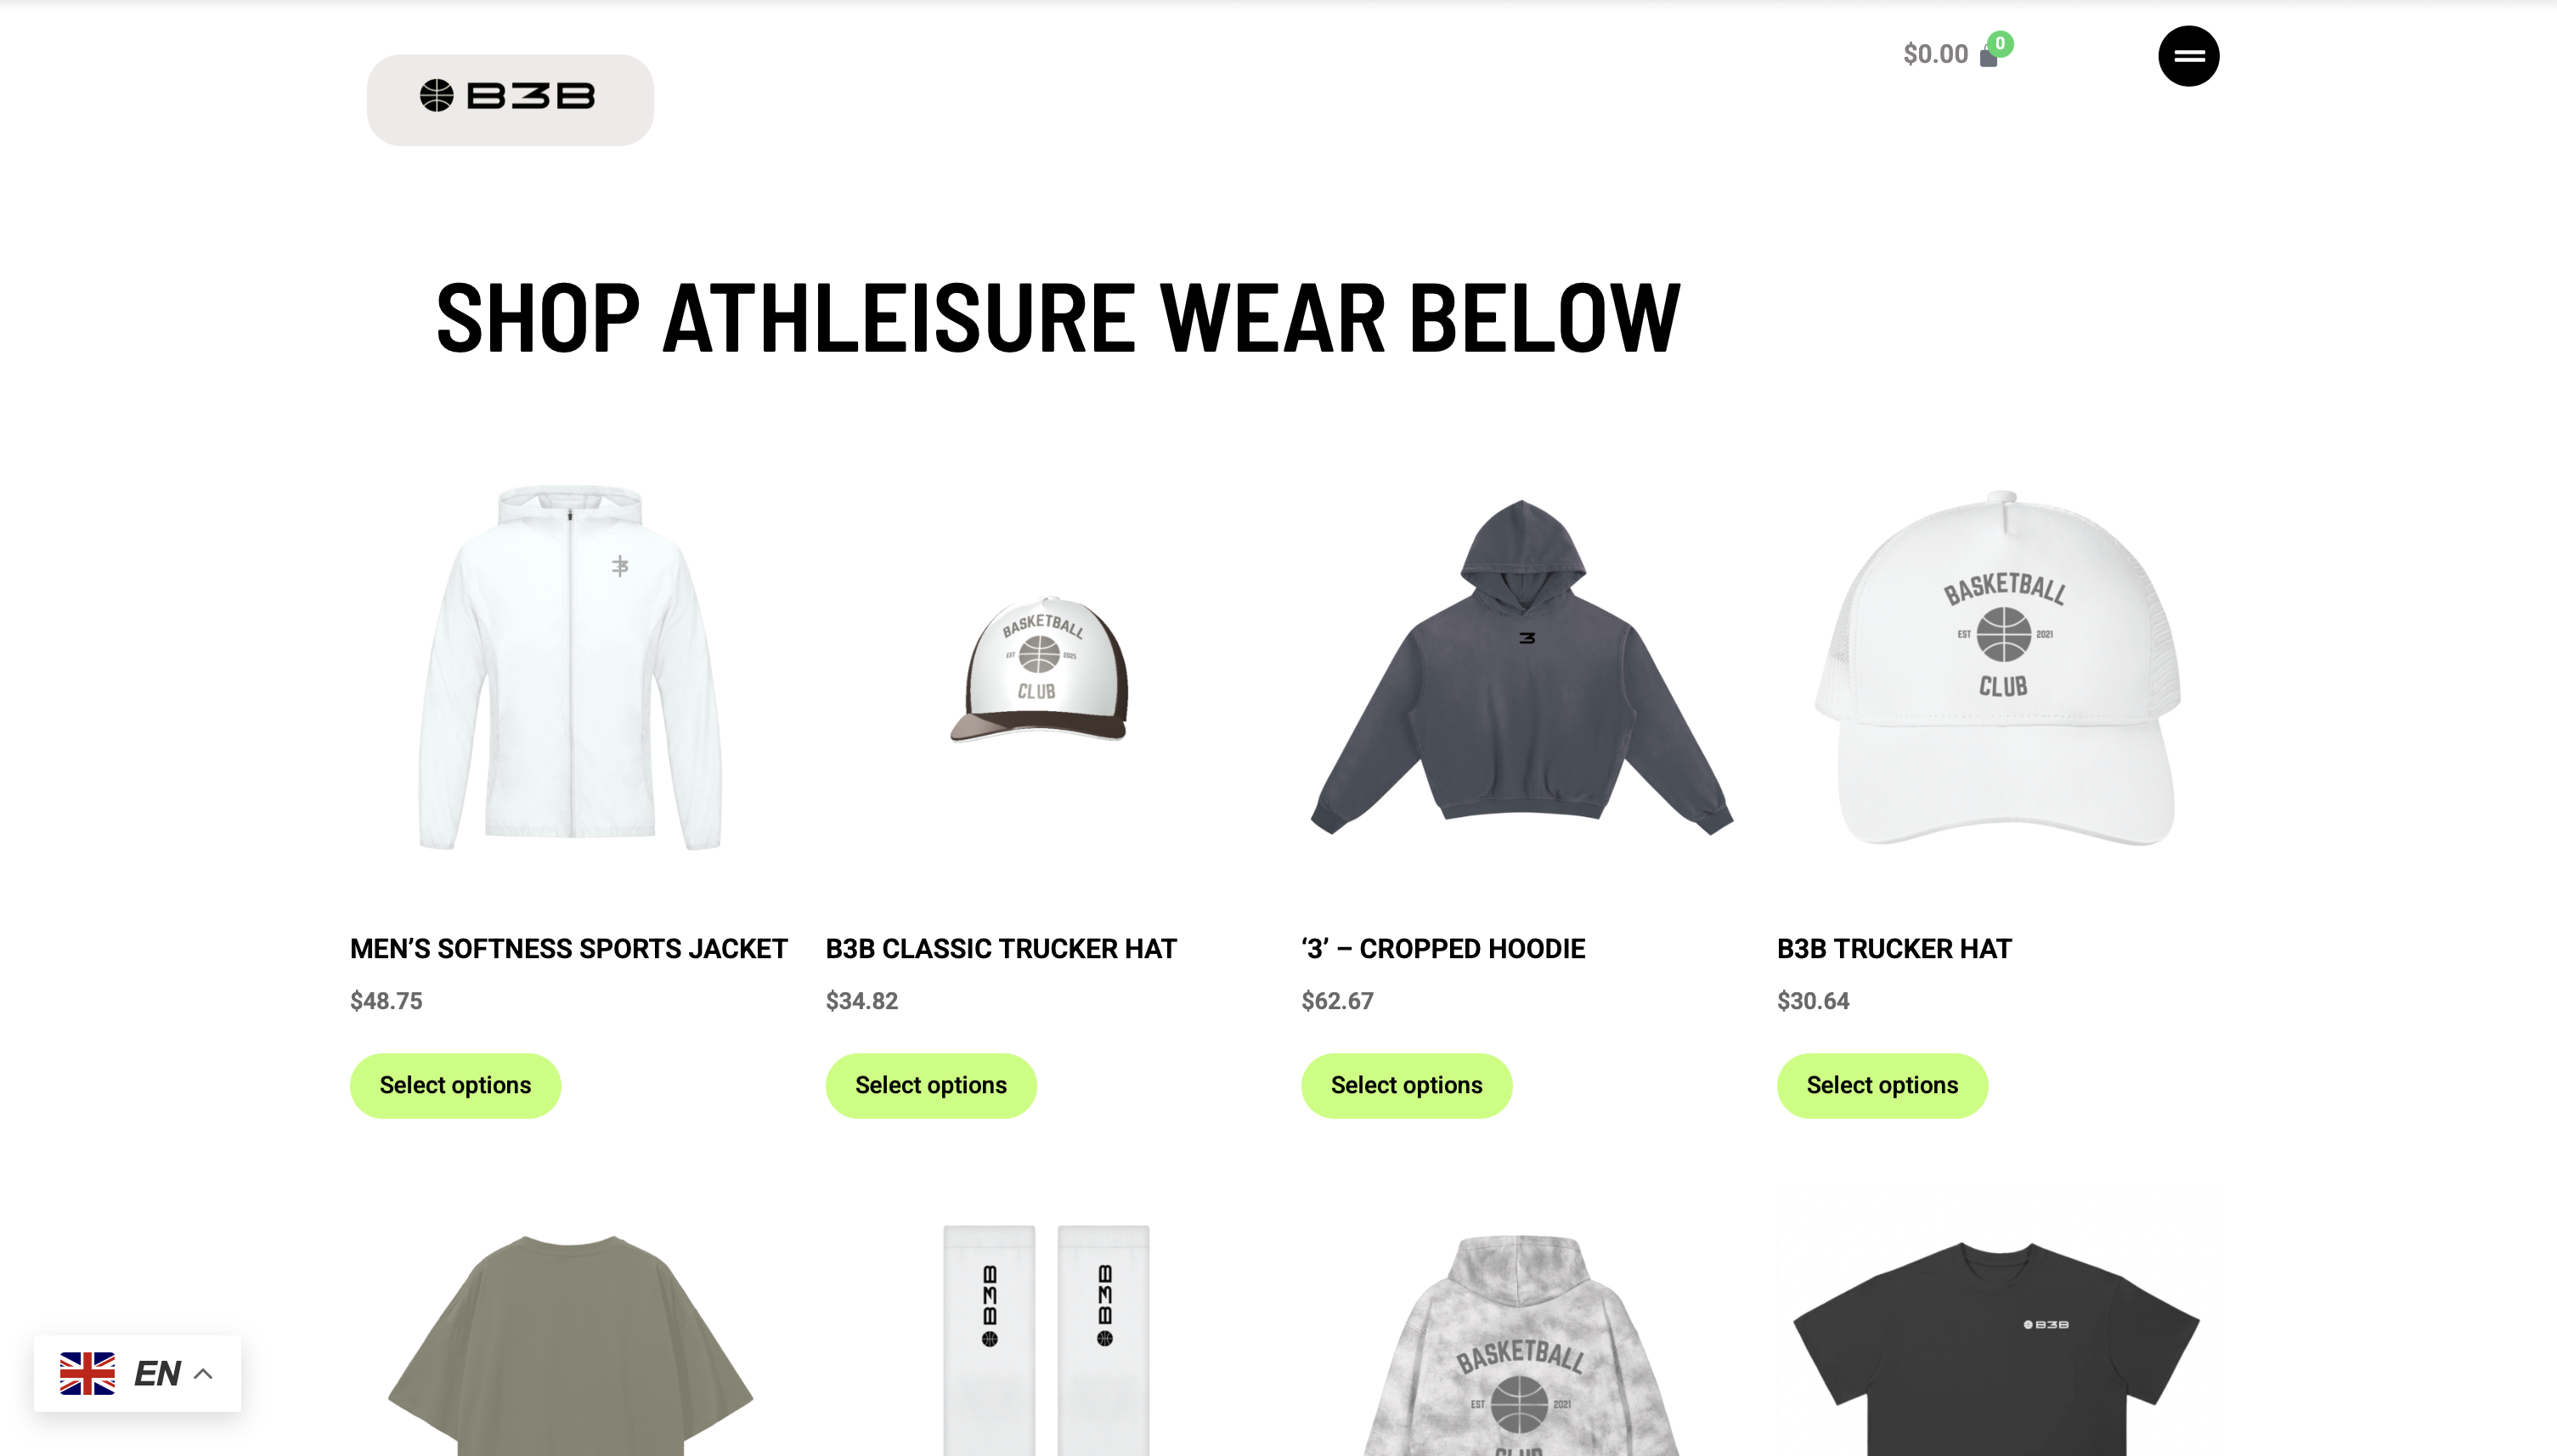Image resolution: width=2557 pixels, height=1456 pixels.
Task: Select options for Men's Softness Sports Jacket
Action: [x=455, y=1085]
